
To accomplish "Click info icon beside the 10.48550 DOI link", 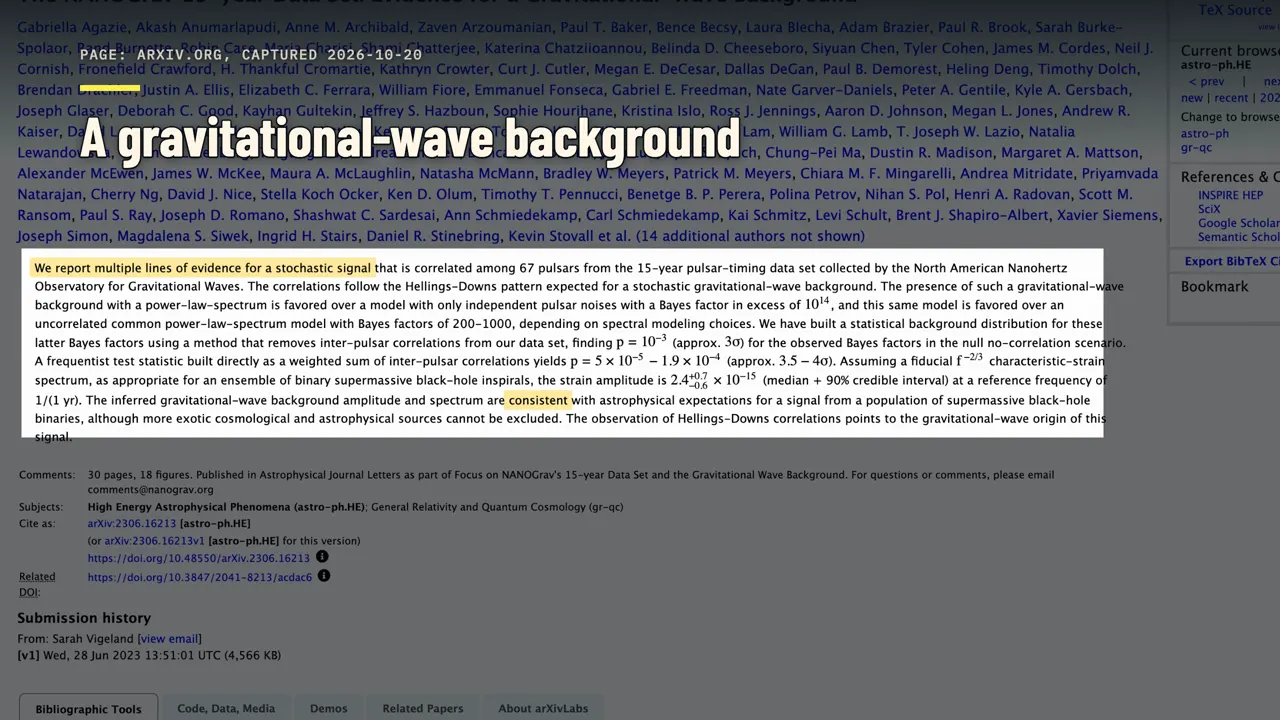I will [x=322, y=557].
